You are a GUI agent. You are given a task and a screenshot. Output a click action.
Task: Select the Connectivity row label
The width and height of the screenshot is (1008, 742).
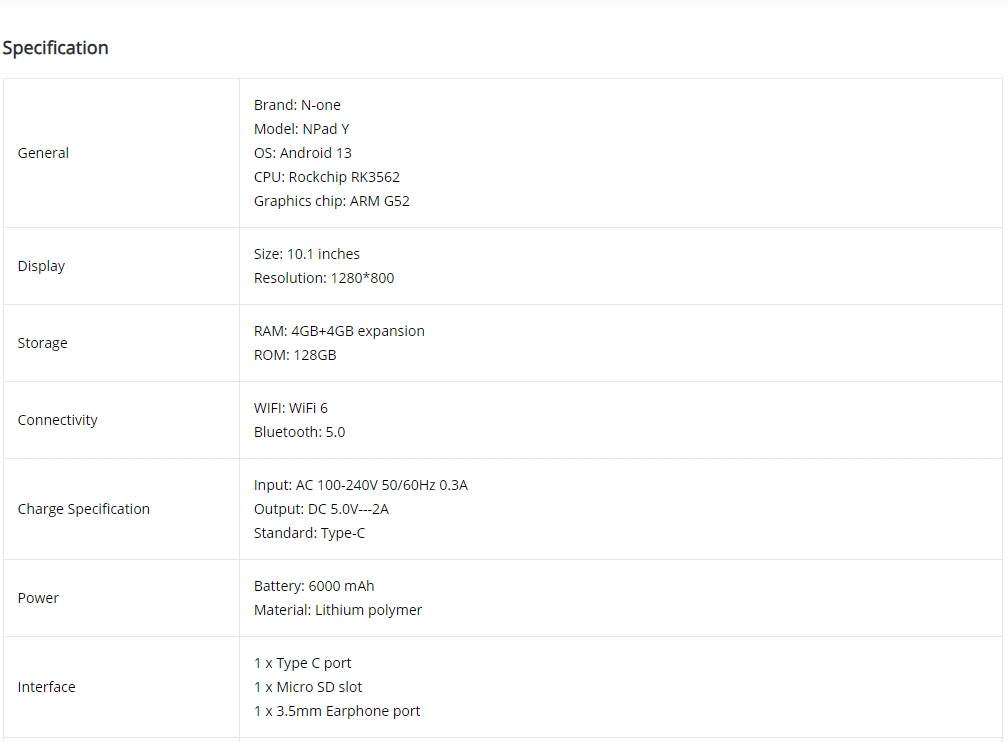point(57,421)
